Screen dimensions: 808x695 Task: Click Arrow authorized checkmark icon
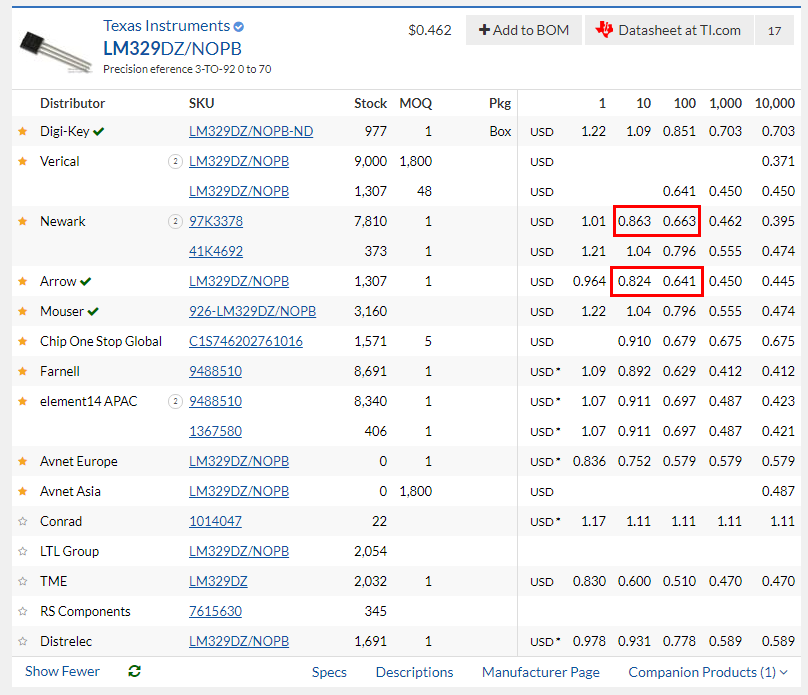click(86, 282)
